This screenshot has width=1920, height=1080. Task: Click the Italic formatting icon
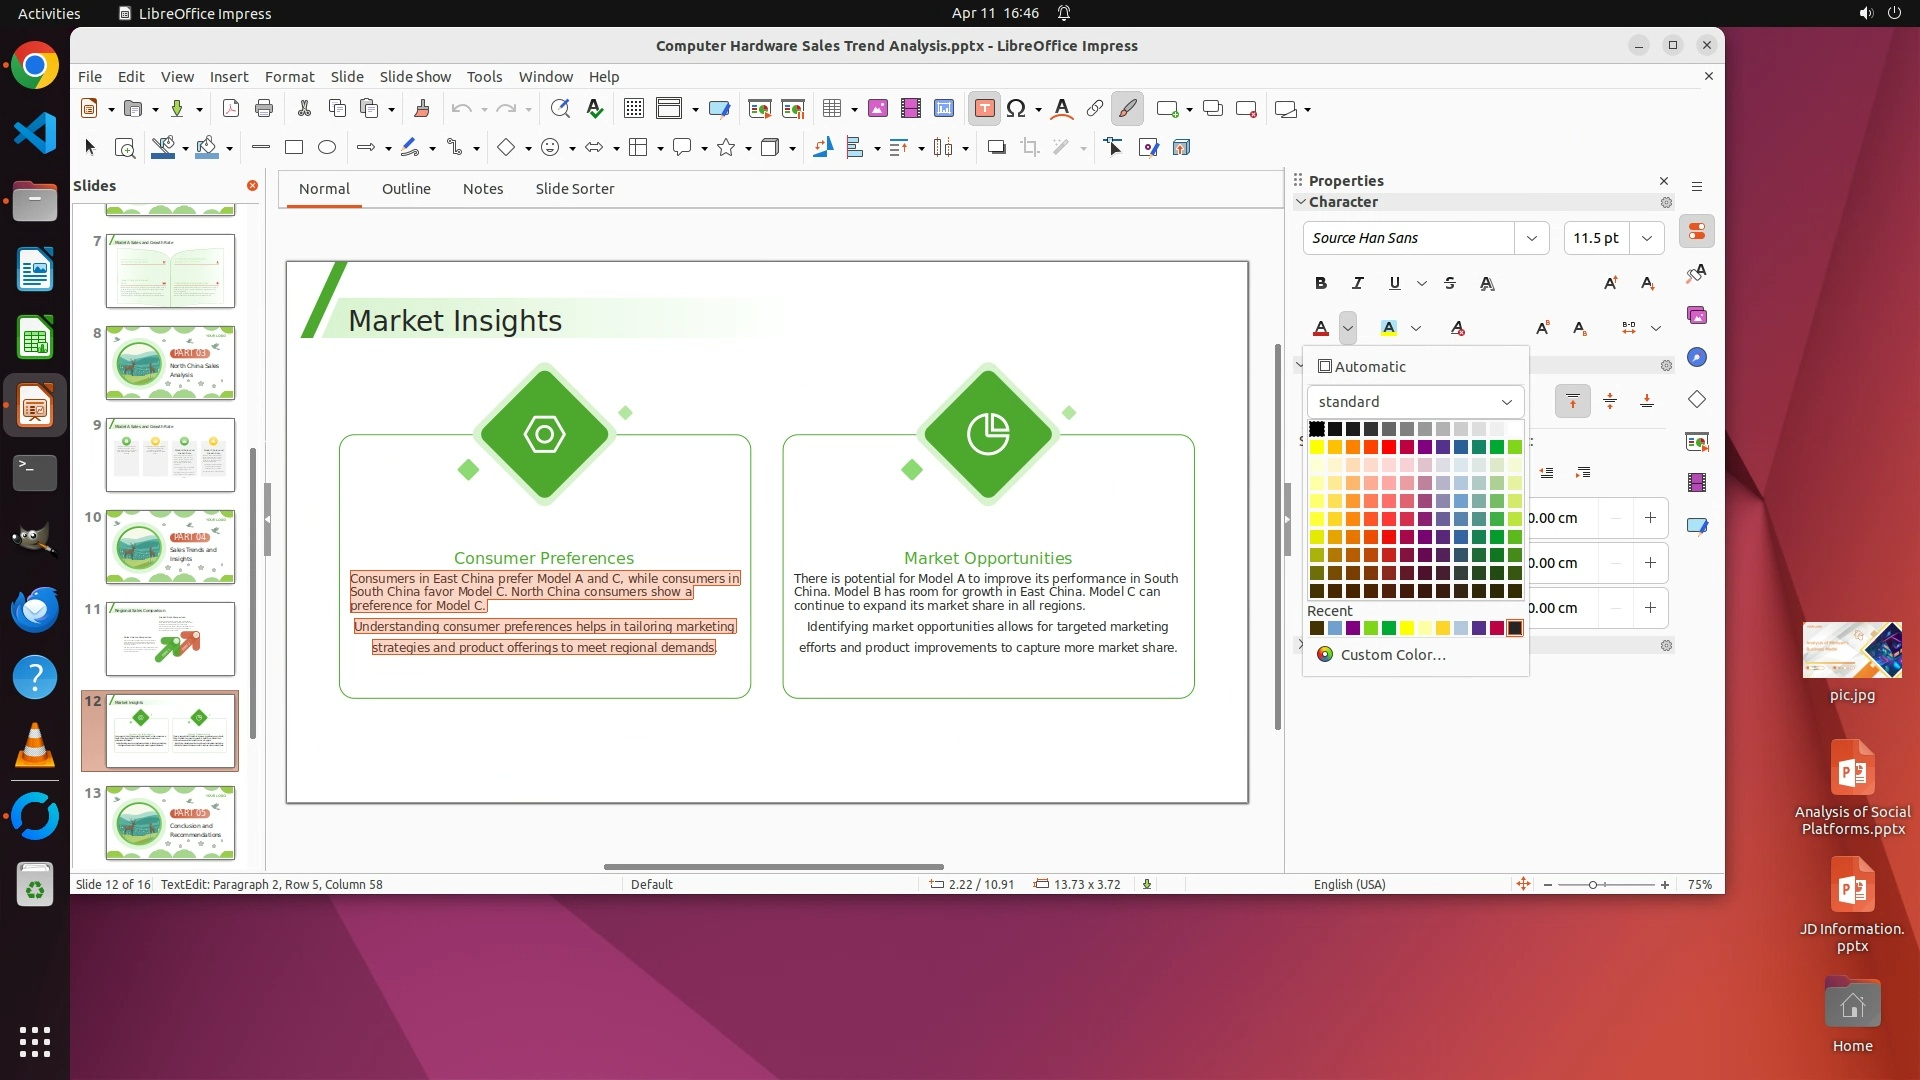[x=1357, y=284]
